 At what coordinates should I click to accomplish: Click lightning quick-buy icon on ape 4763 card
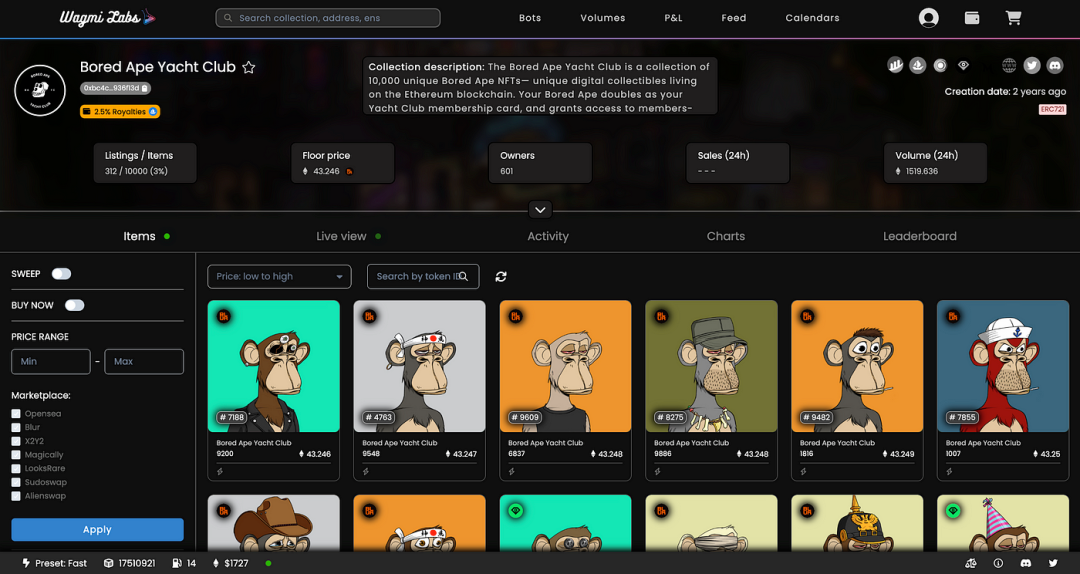(x=366, y=471)
